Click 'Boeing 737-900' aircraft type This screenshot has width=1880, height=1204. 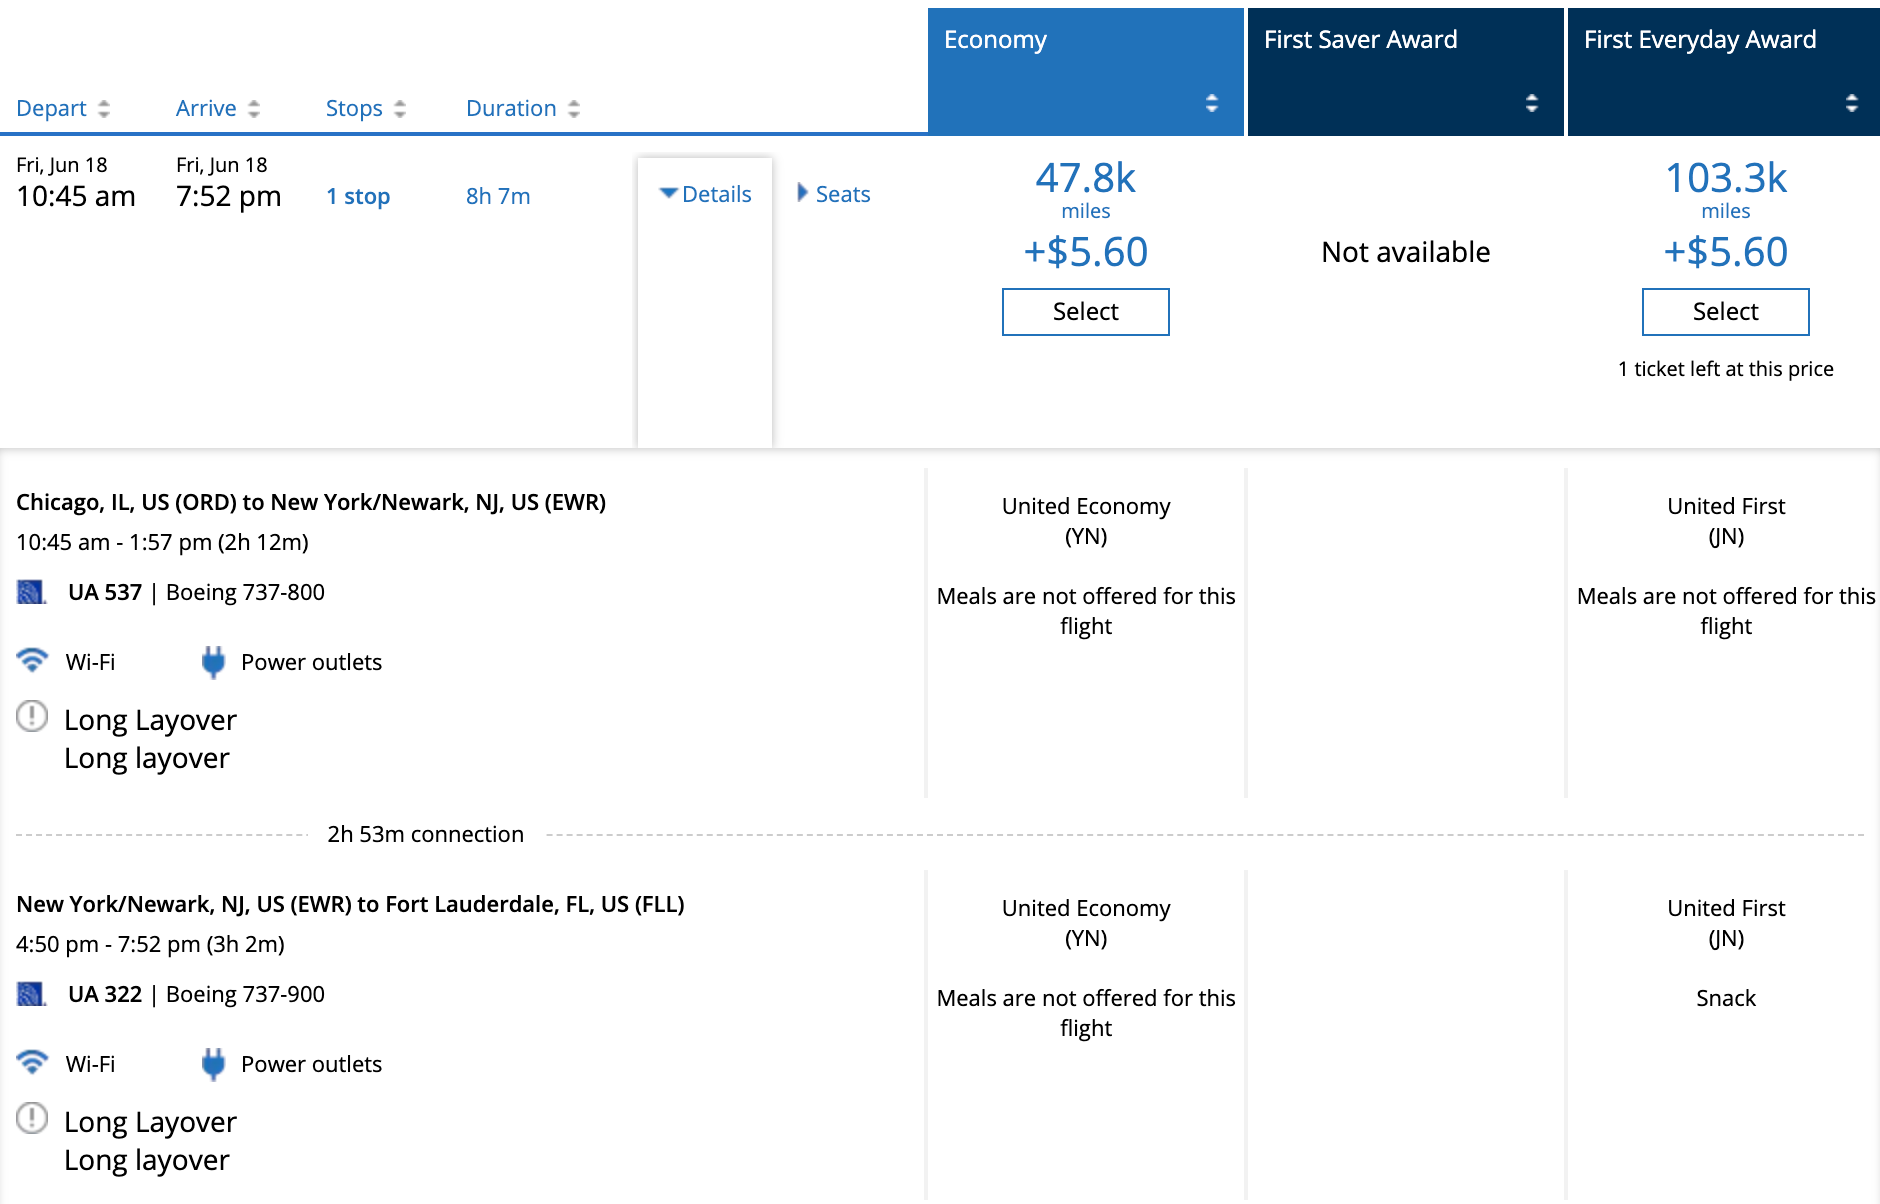tap(245, 994)
